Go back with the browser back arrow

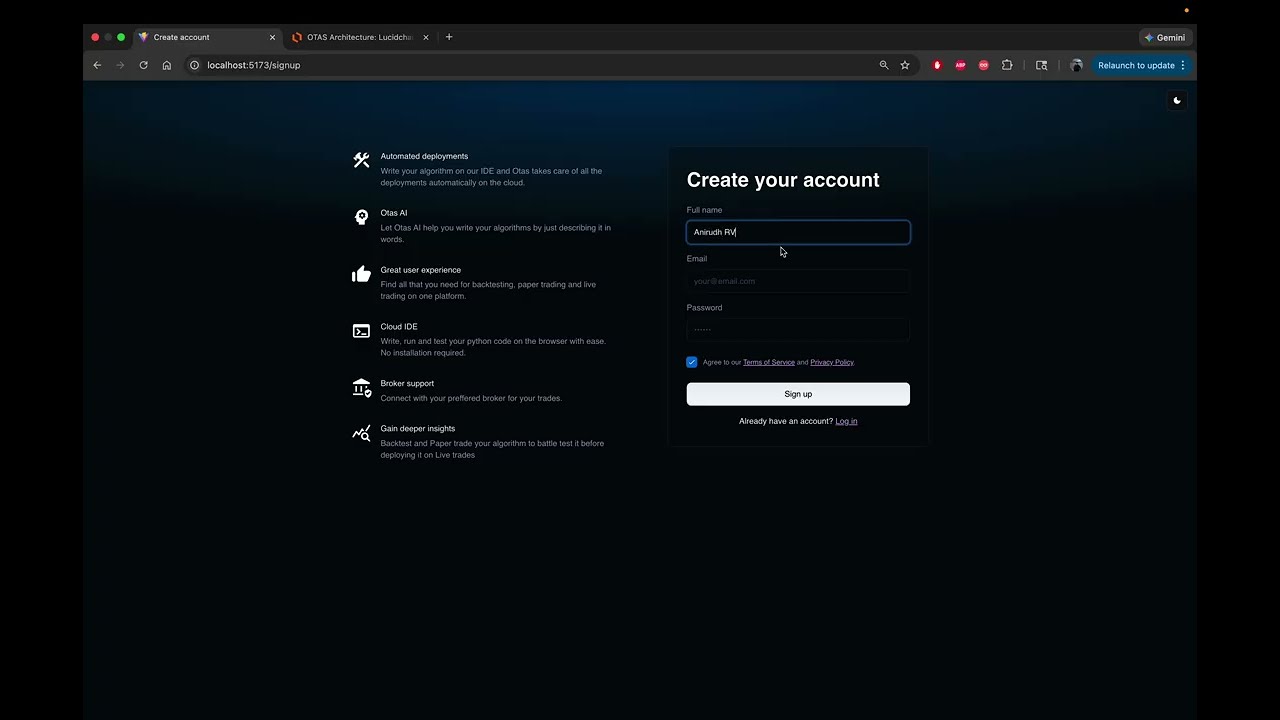coord(97,65)
